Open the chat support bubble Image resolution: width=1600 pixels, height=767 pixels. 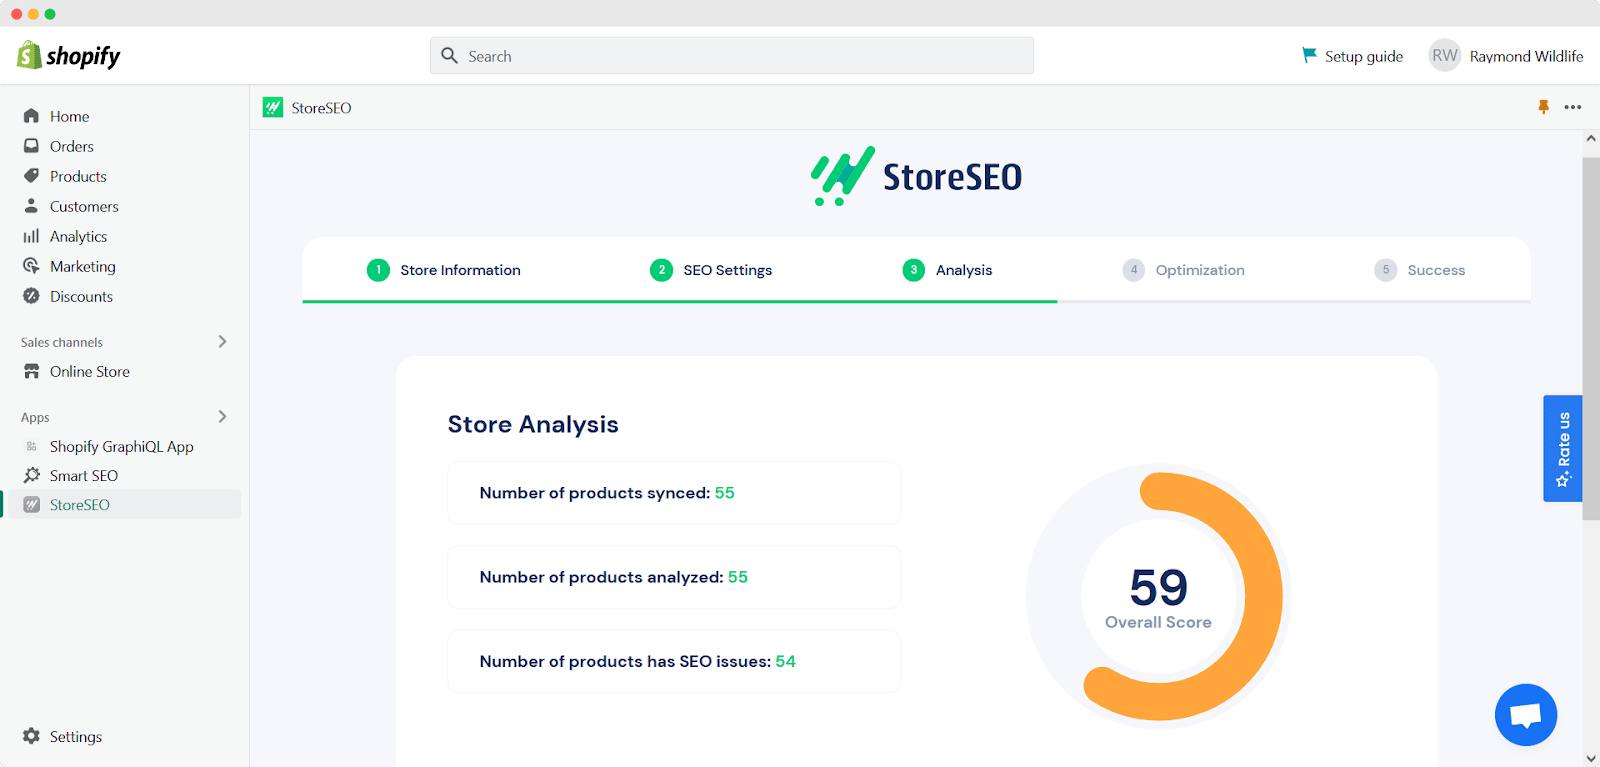[1526, 715]
